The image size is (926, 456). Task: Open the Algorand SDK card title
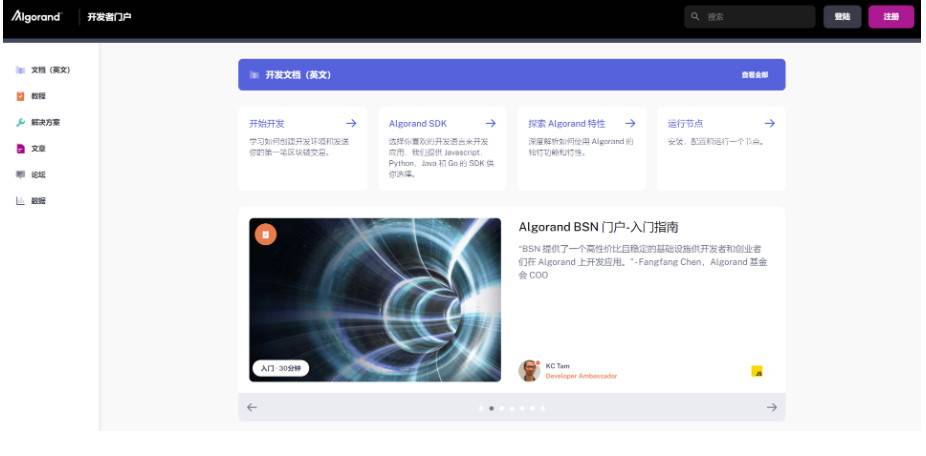pyautogui.click(x=418, y=123)
